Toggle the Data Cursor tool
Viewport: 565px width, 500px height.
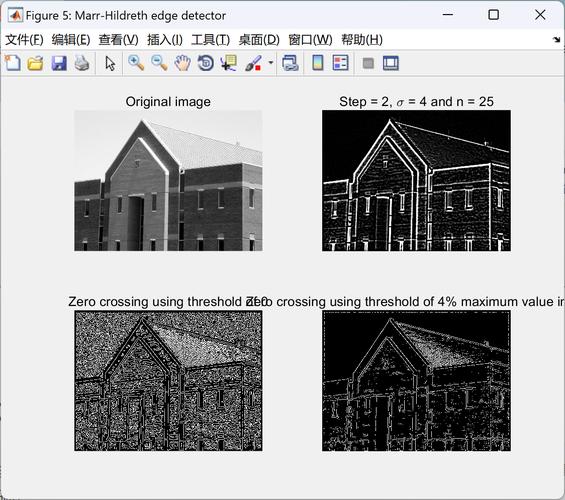pyautogui.click(x=229, y=63)
